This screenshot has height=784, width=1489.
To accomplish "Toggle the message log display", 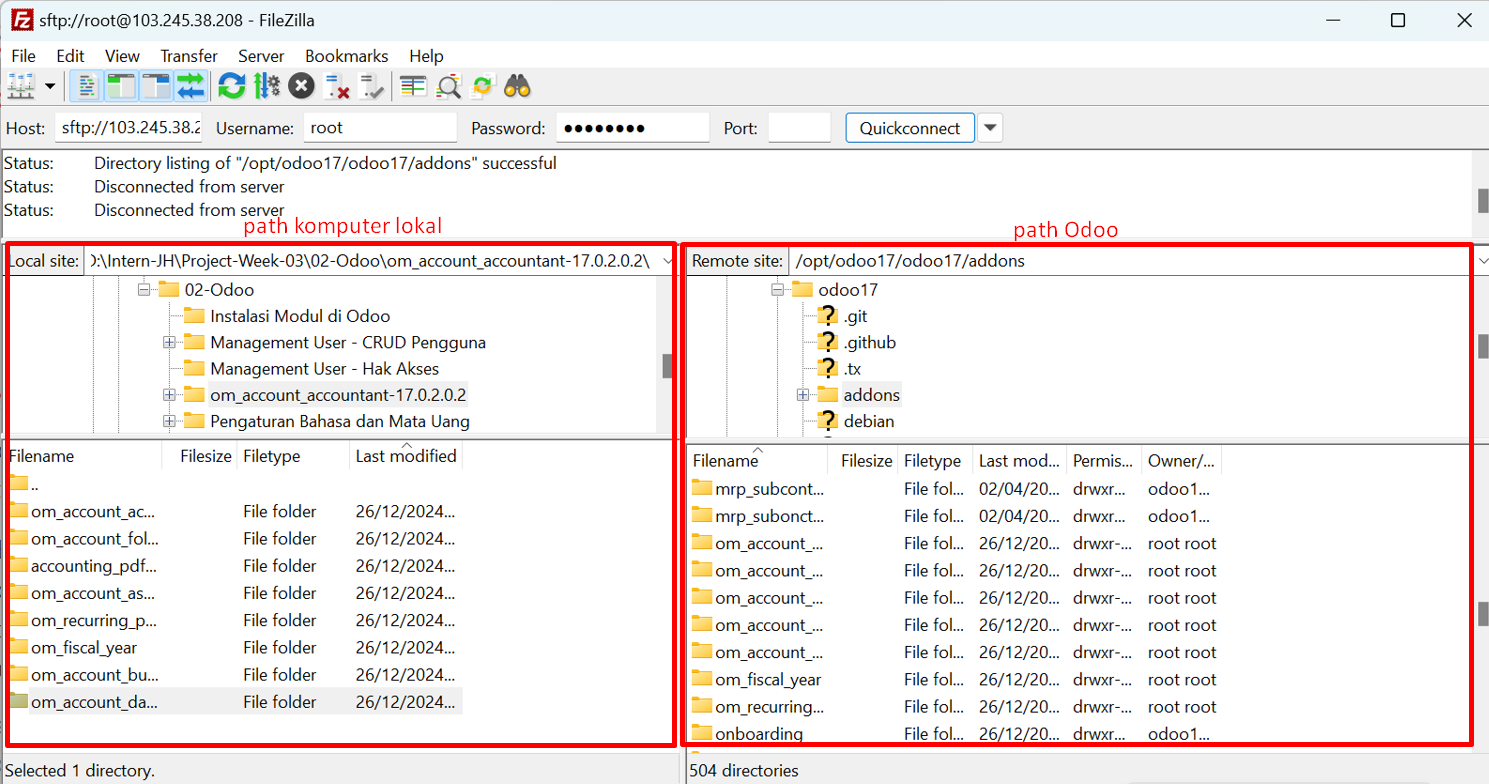I will point(86,86).
